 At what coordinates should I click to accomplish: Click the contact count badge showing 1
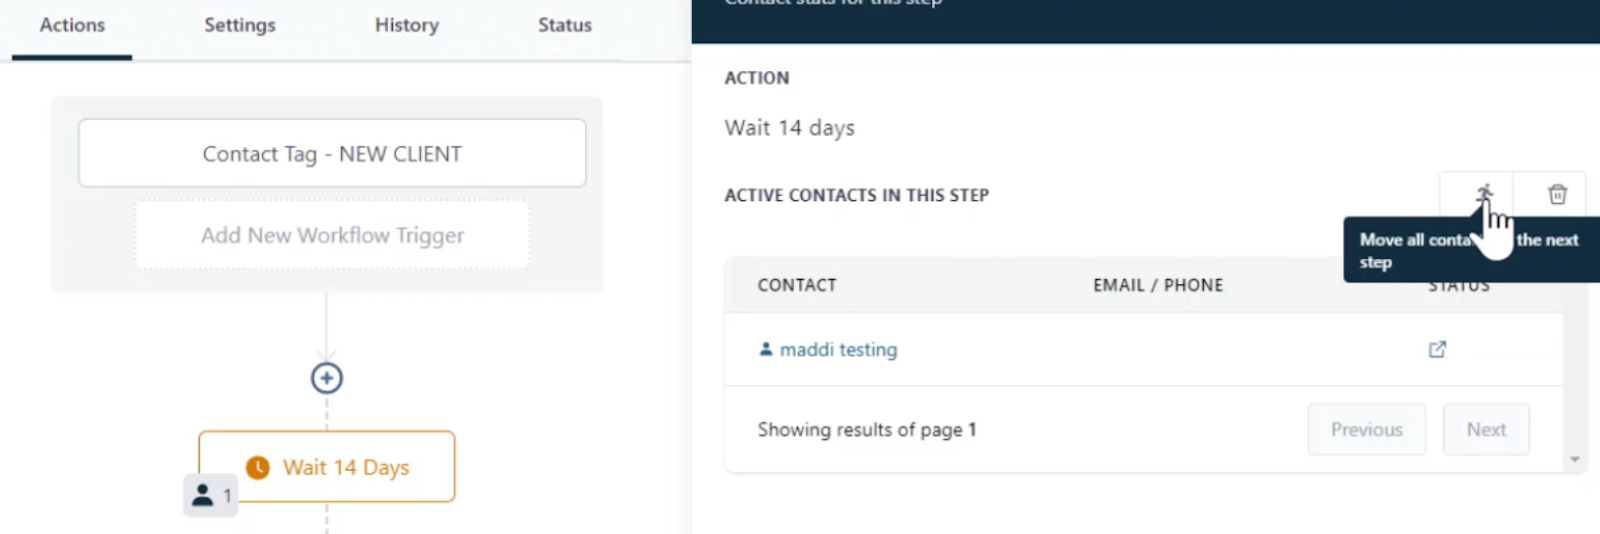[x=211, y=495]
